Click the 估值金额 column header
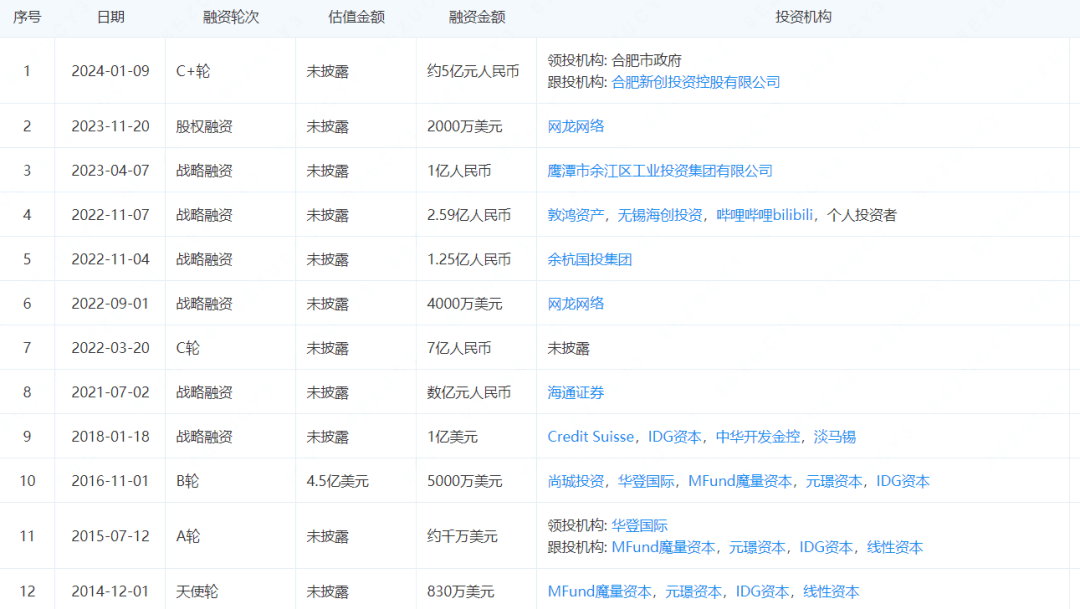1080x609 pixels. coord(356,17)
